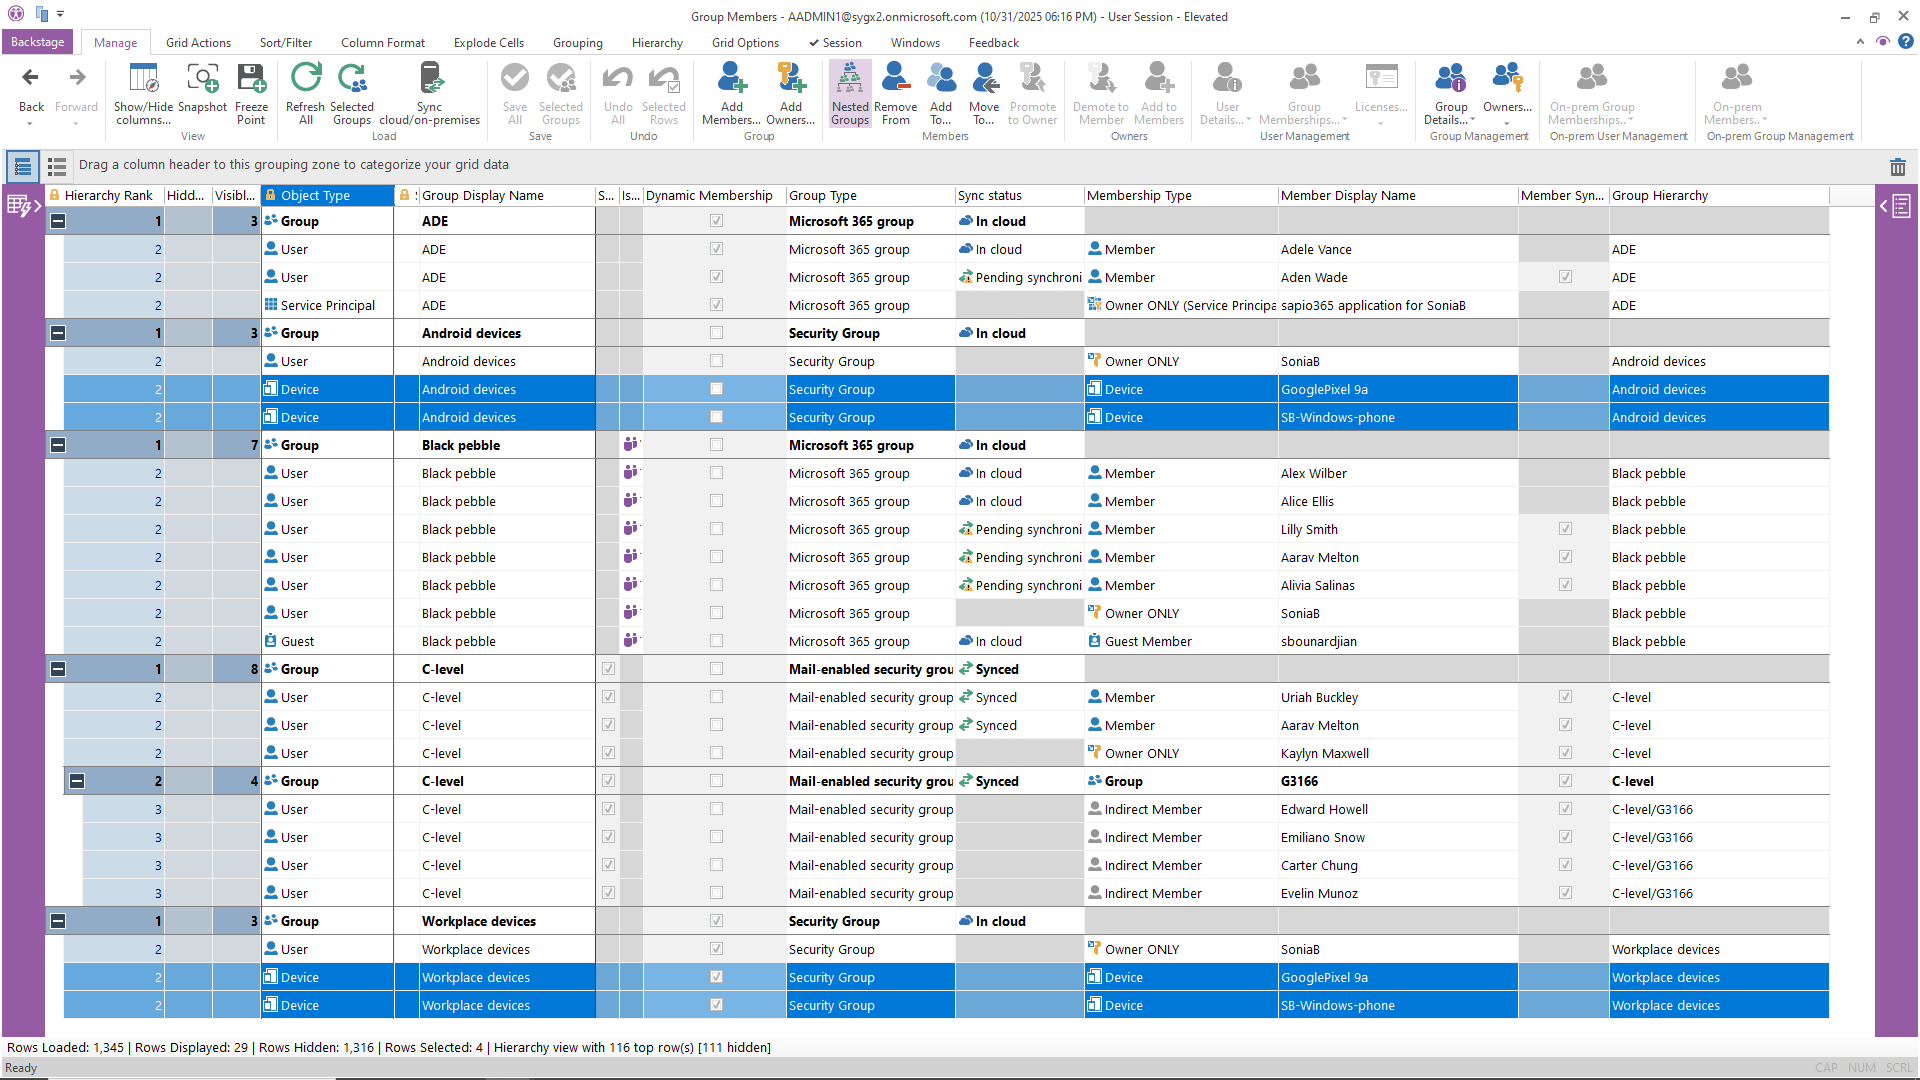Open the Owners dropdown arrow
The width and height of the screenshot is (1920, 1080).
click(x=1506, y=124)
